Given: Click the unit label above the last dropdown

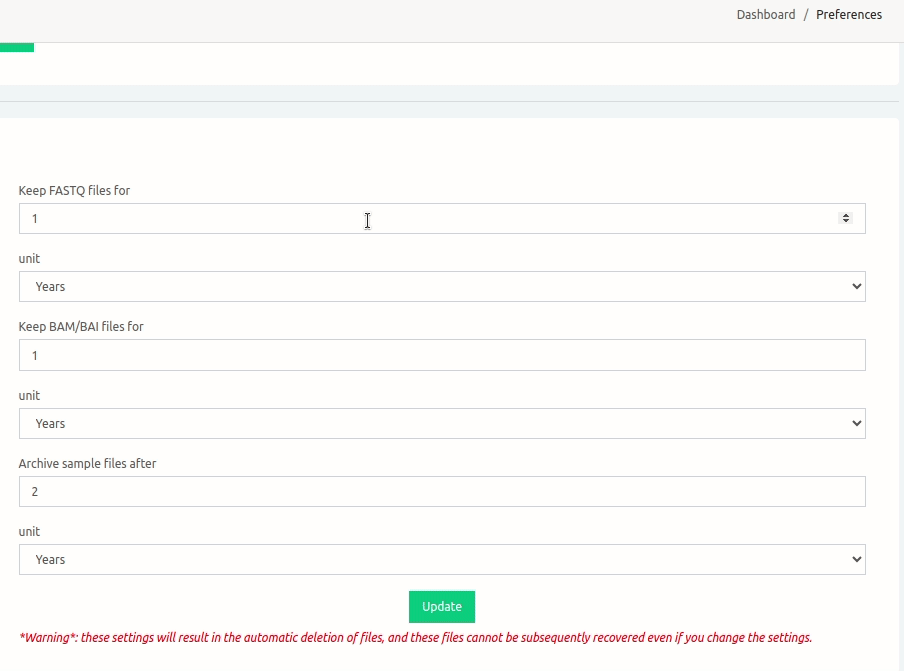Looking at the screenshot, I should pos(29,532).
